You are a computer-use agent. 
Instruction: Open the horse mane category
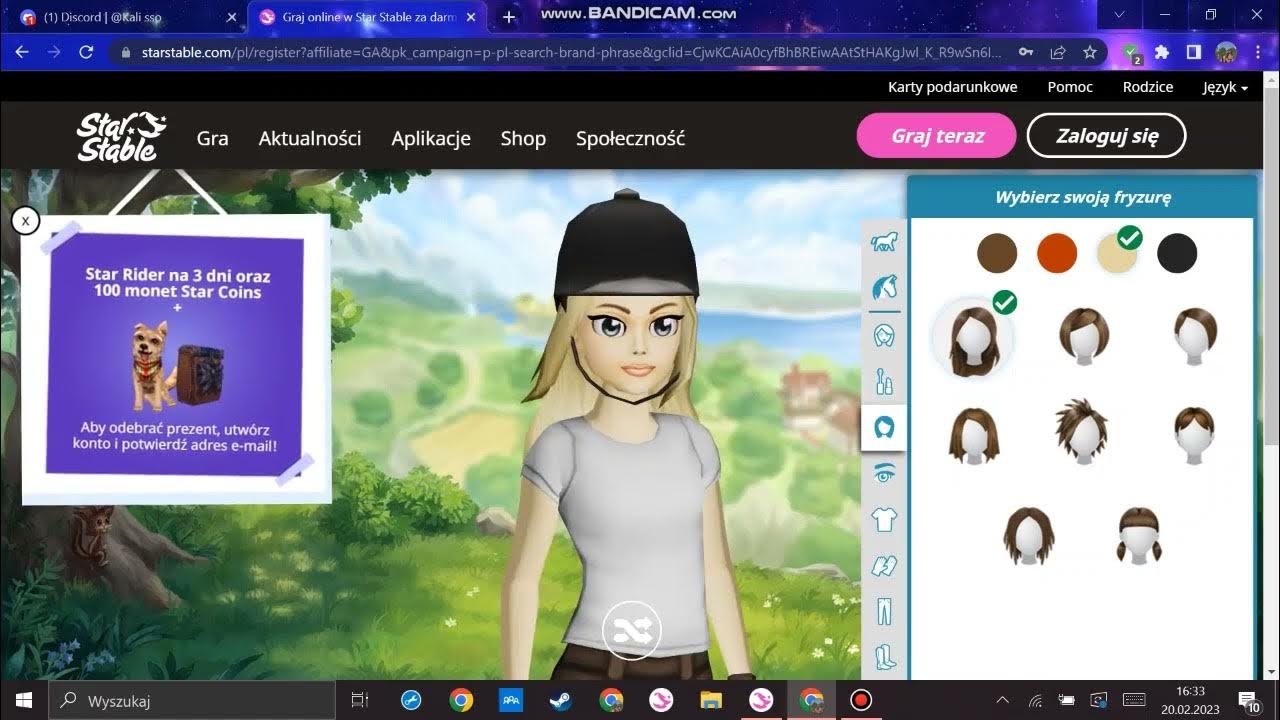coord(884,287)
